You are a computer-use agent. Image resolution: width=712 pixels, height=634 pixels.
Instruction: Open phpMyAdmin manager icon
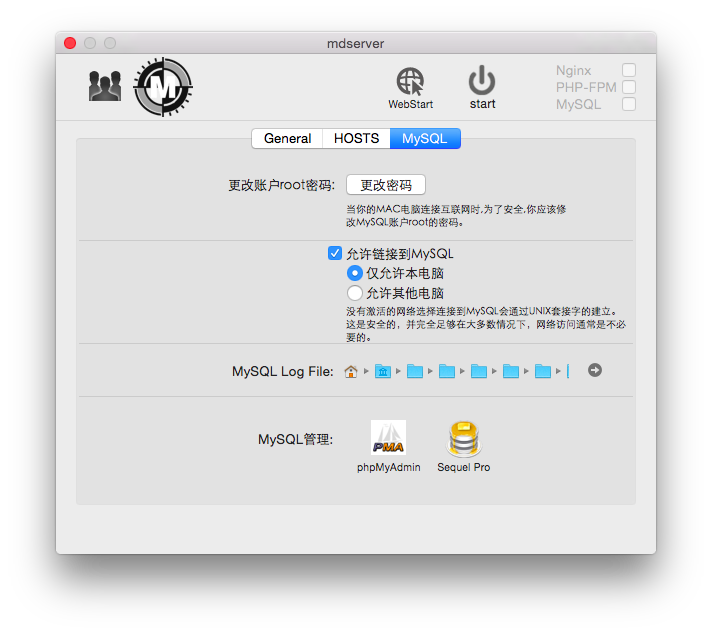[x=388, y=437]
